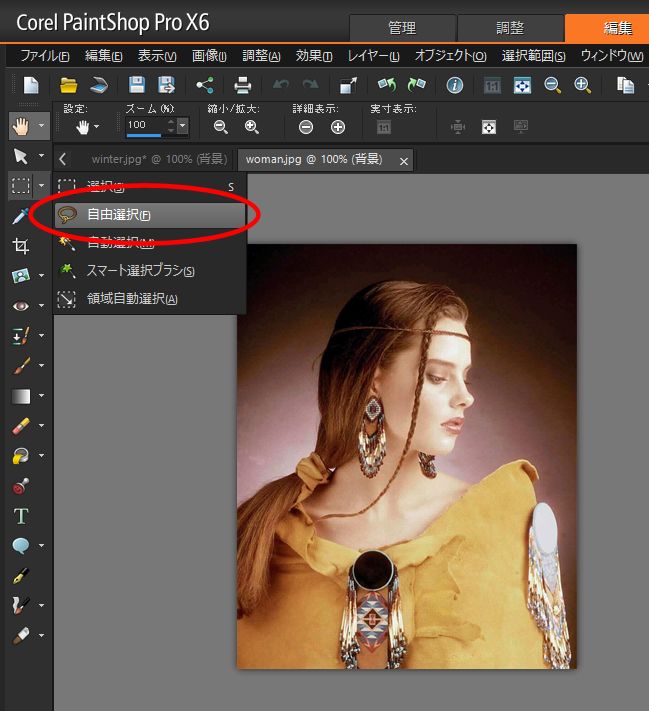
Task: Expand Selection tool flyout arrow
Action: (41, 185)
